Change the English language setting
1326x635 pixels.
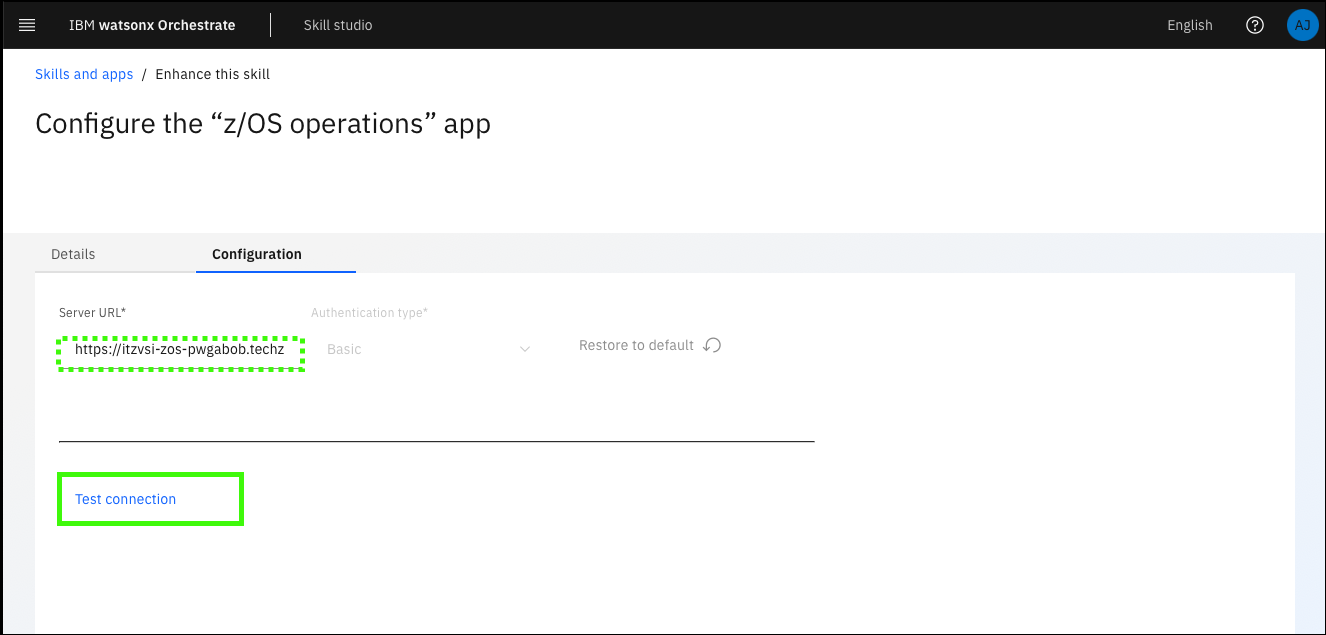(1189, 25)
